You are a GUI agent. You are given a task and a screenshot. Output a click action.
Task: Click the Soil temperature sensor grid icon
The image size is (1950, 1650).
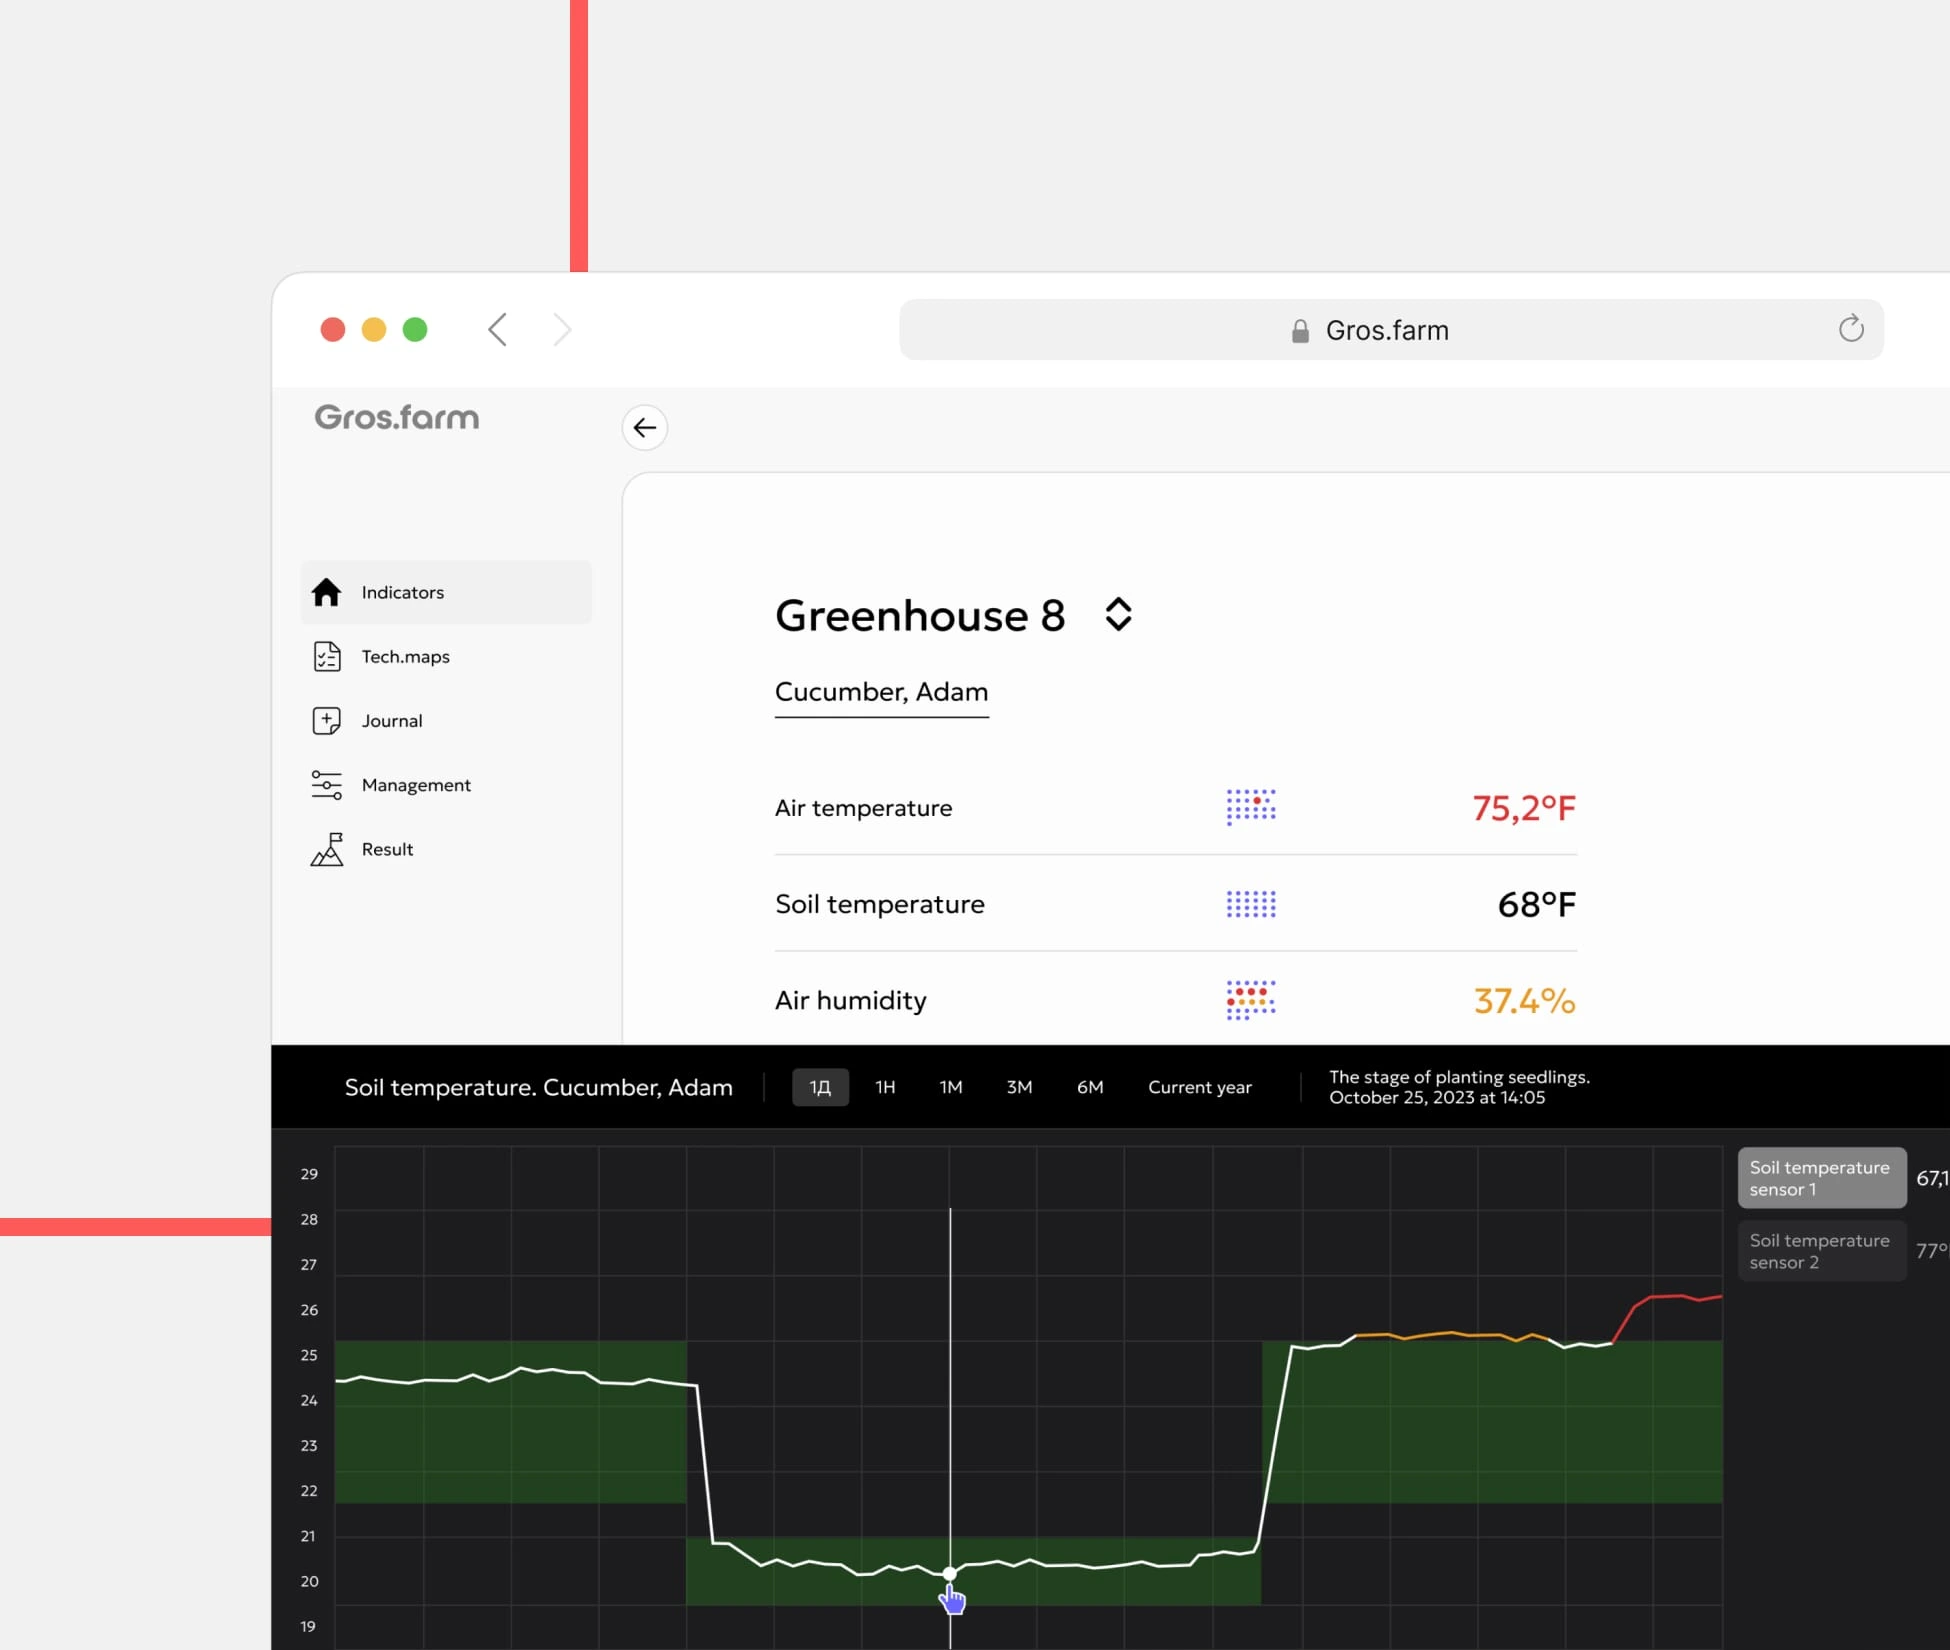(x=1251, y=904)
